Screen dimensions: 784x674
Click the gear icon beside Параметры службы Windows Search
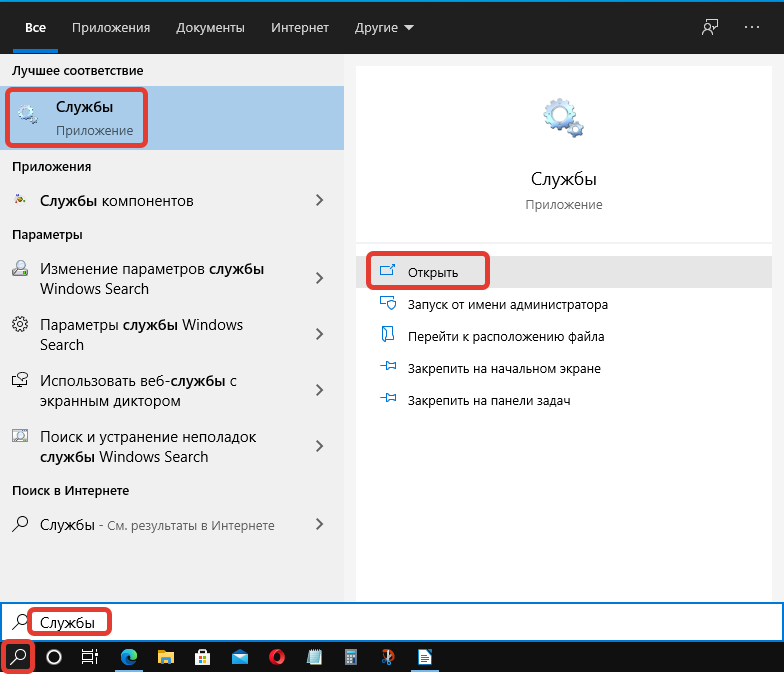pos(20,324)
